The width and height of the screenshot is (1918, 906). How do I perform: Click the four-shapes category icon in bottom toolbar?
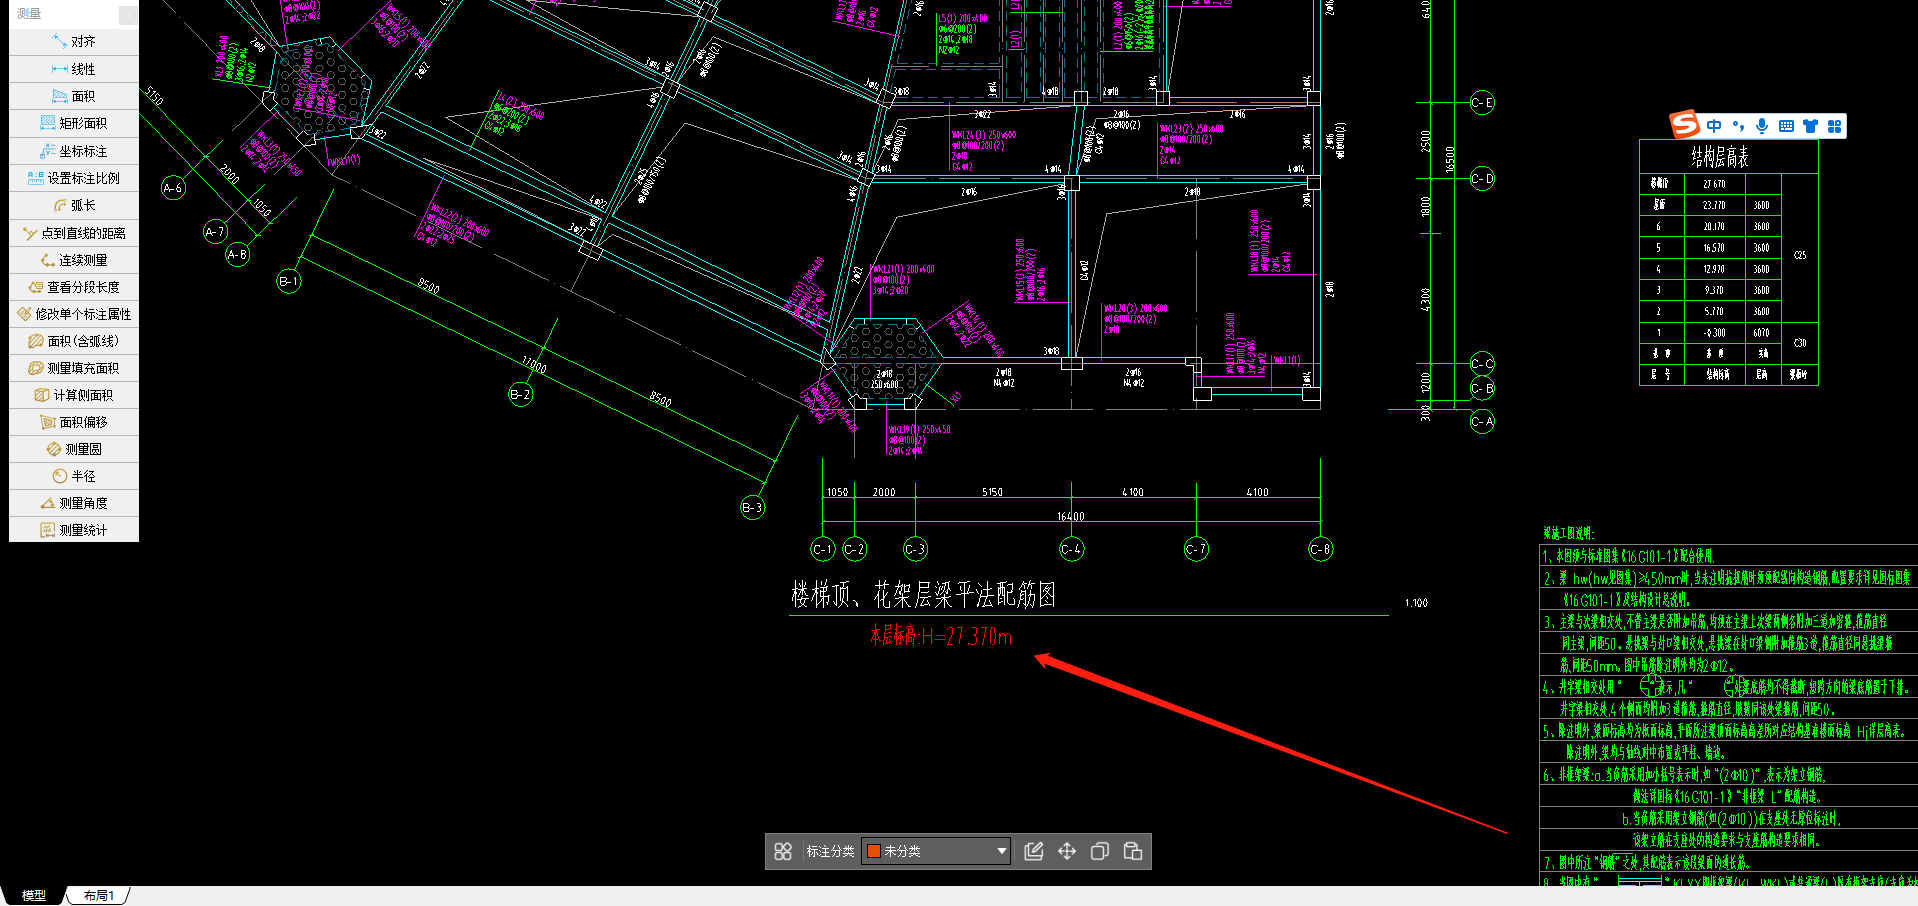pos(783,851)
